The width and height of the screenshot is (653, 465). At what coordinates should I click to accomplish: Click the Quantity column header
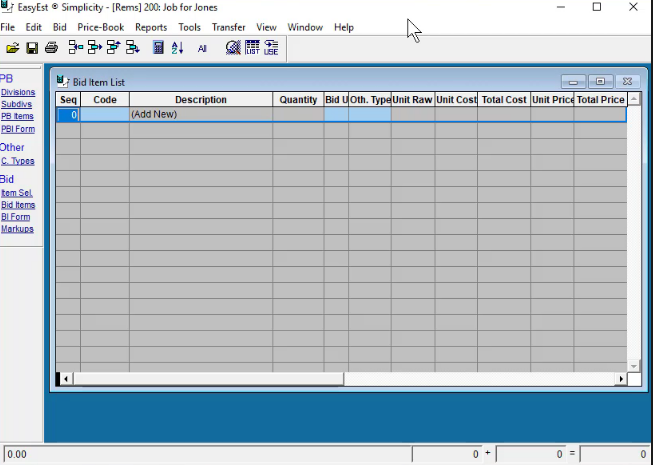point(298,99)
